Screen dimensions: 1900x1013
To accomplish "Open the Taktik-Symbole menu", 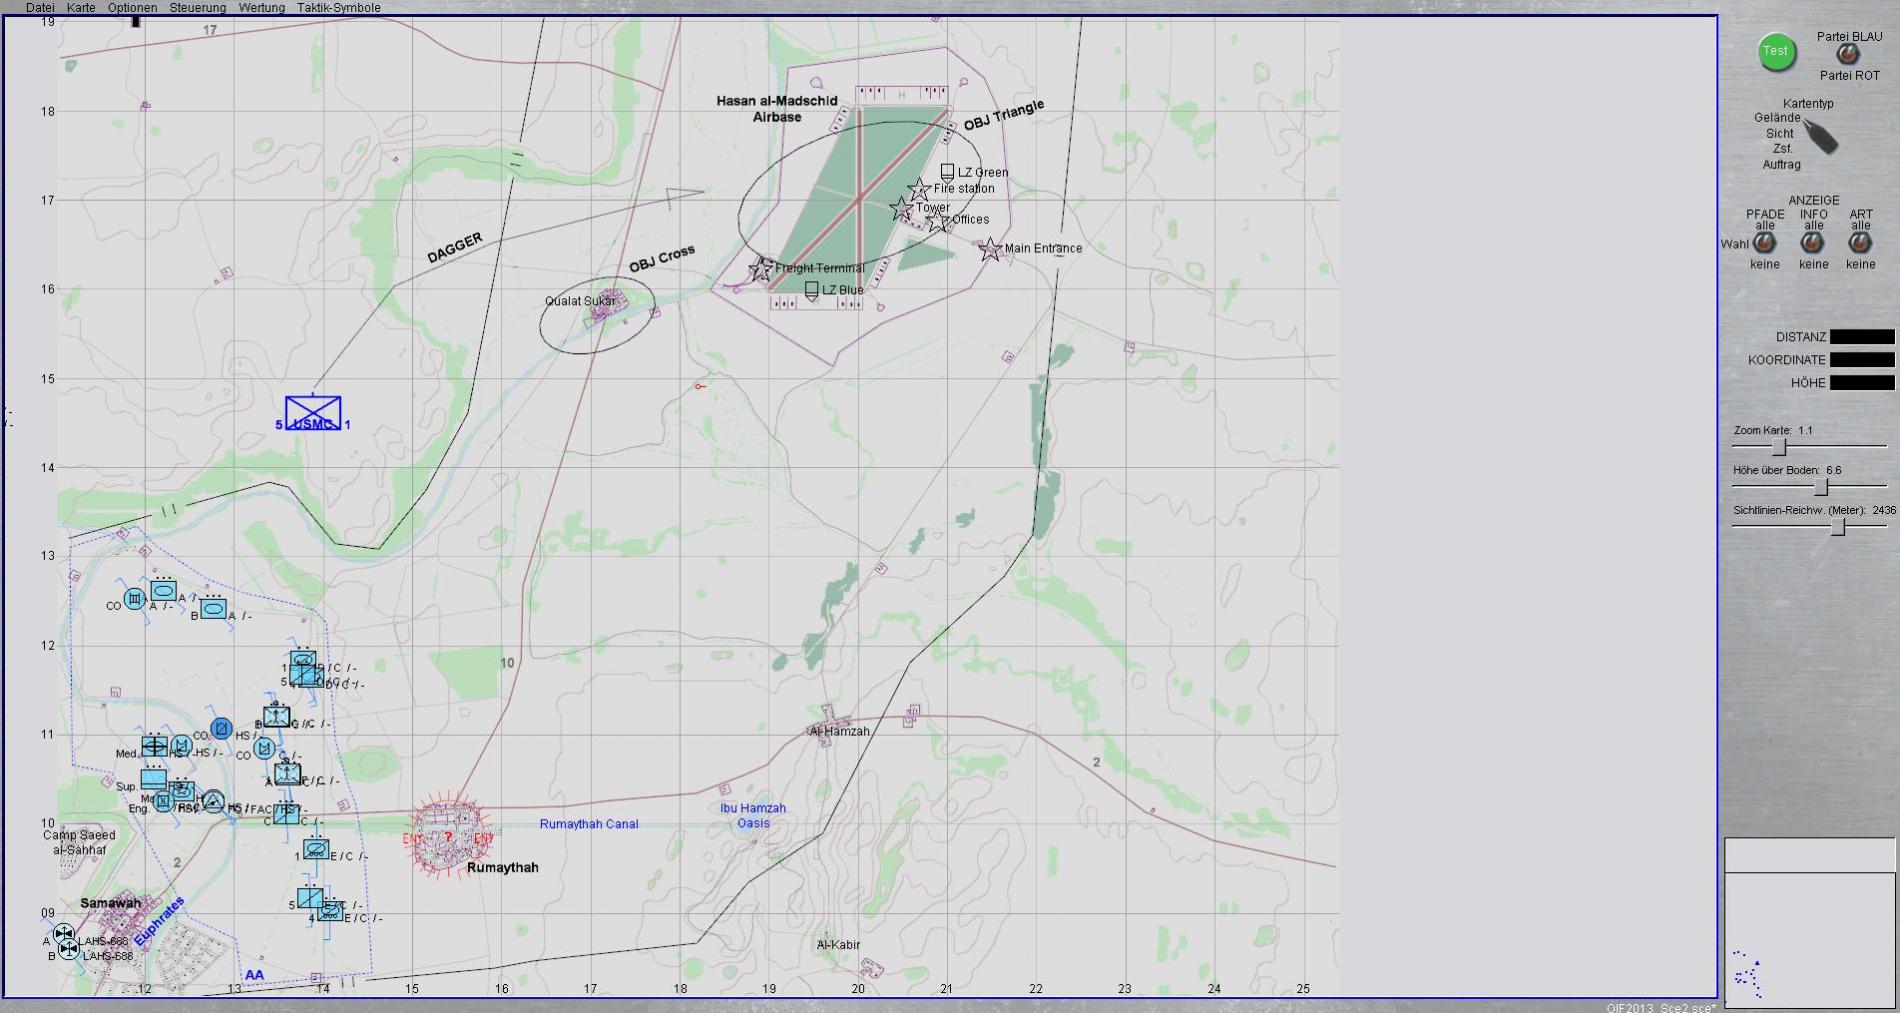I will click(x=338, y=8).
